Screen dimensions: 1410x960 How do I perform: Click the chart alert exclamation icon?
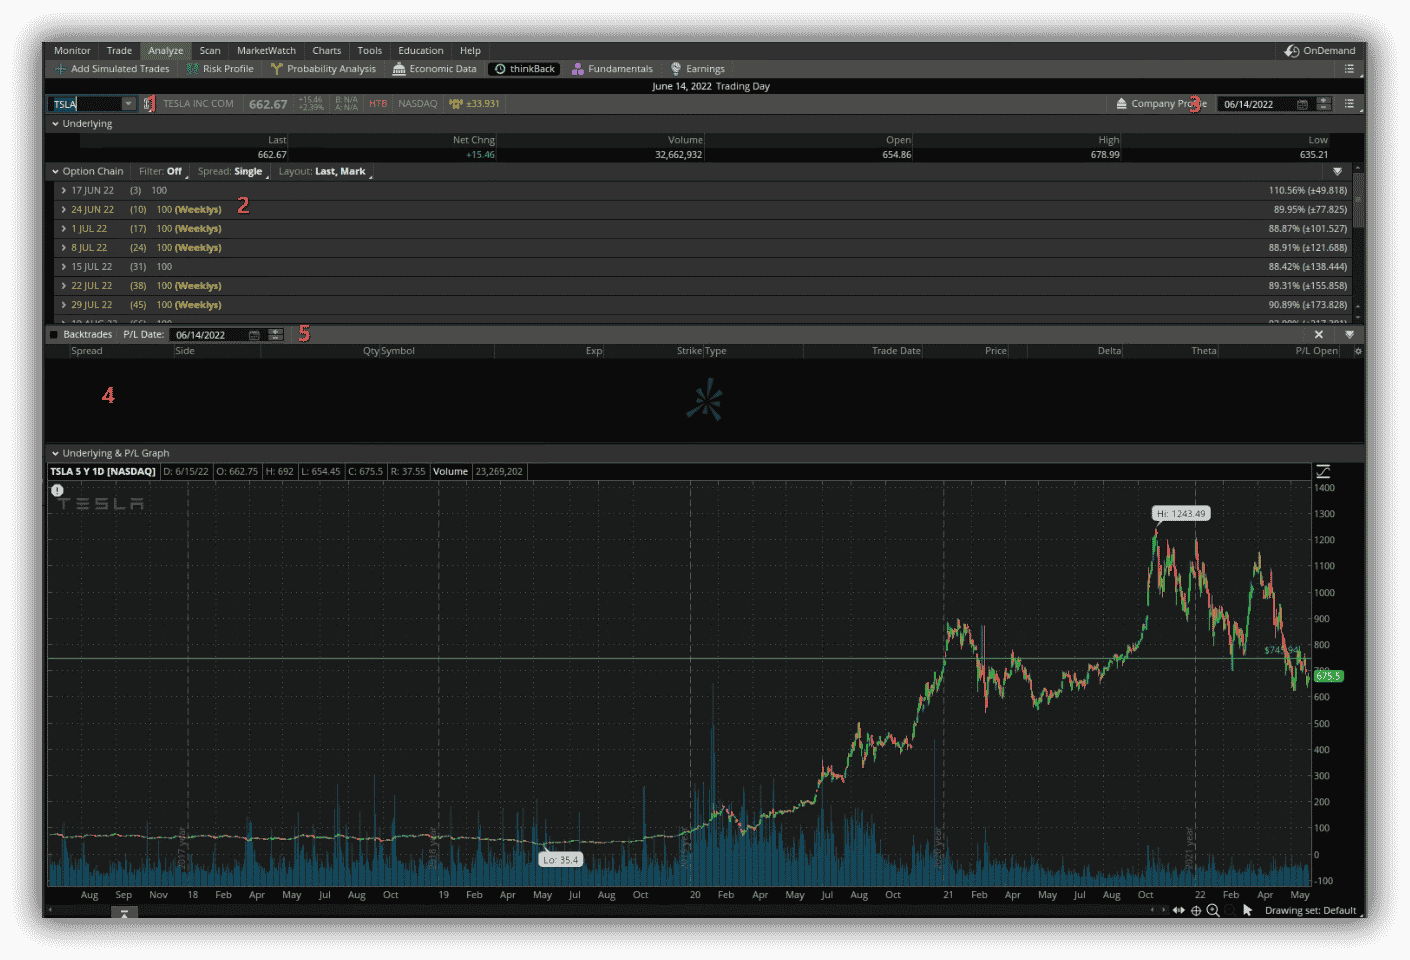click(x=57, y=490)
